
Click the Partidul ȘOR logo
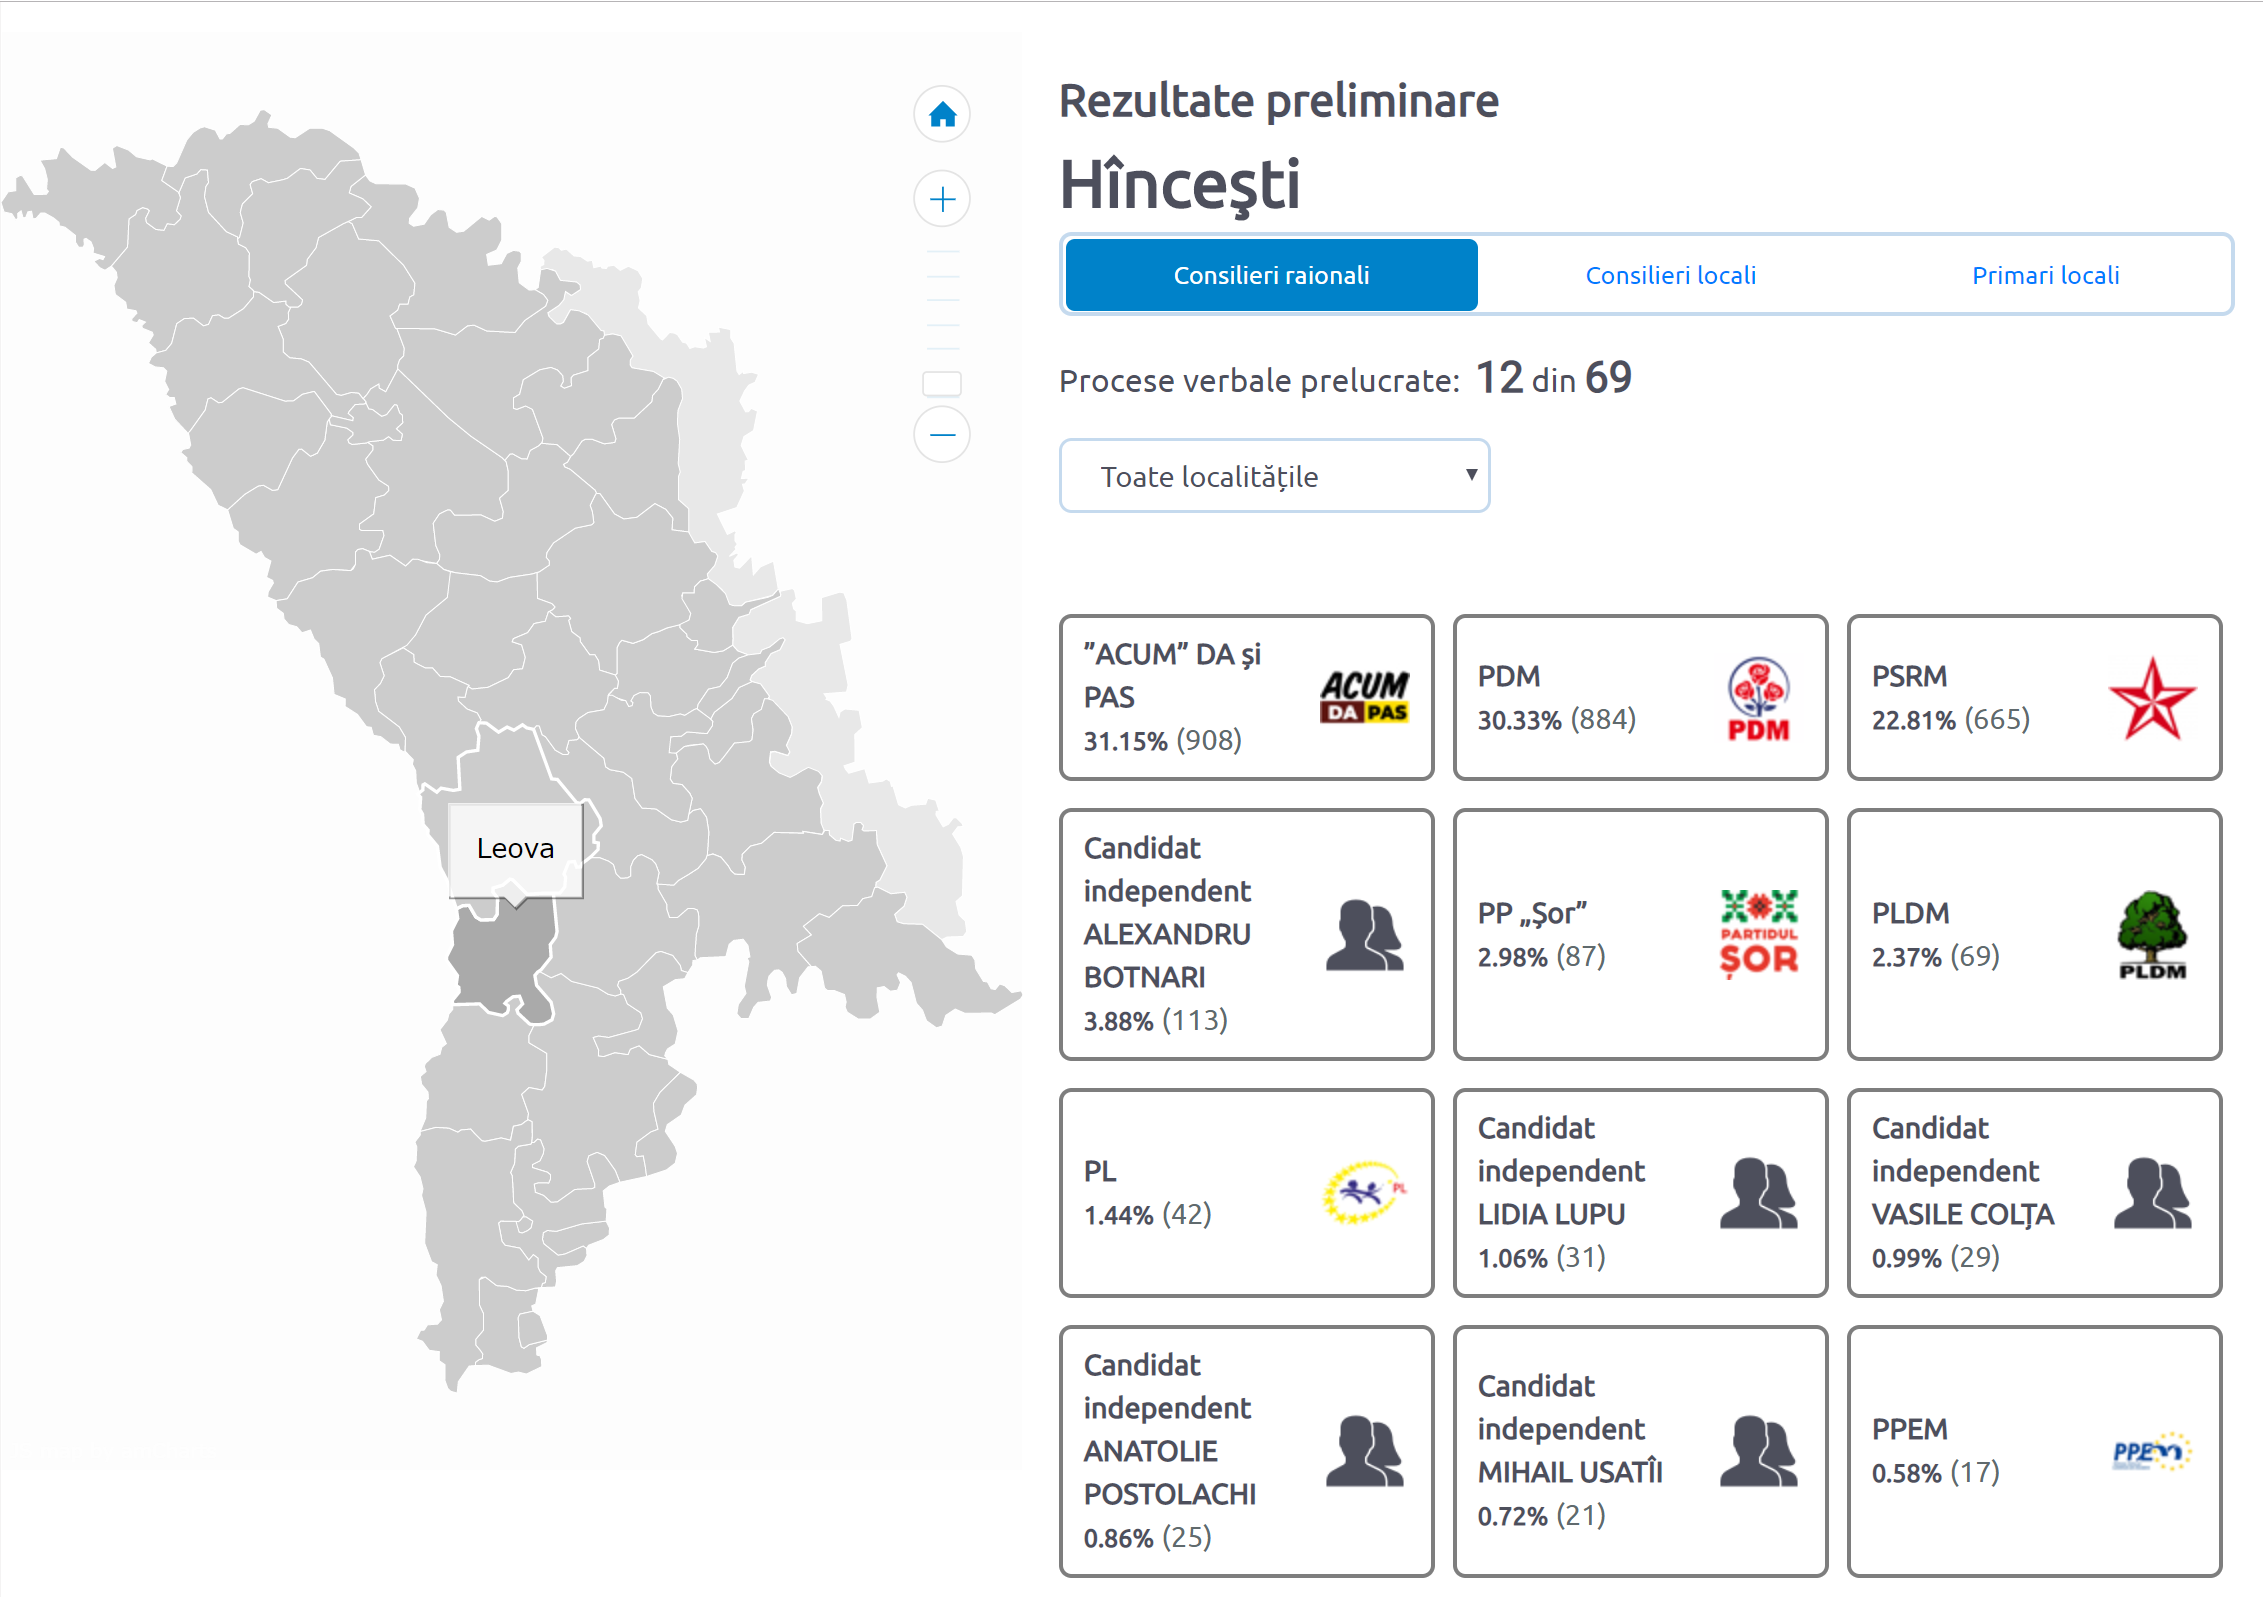pyautogui.click(x=1758, y=934)
